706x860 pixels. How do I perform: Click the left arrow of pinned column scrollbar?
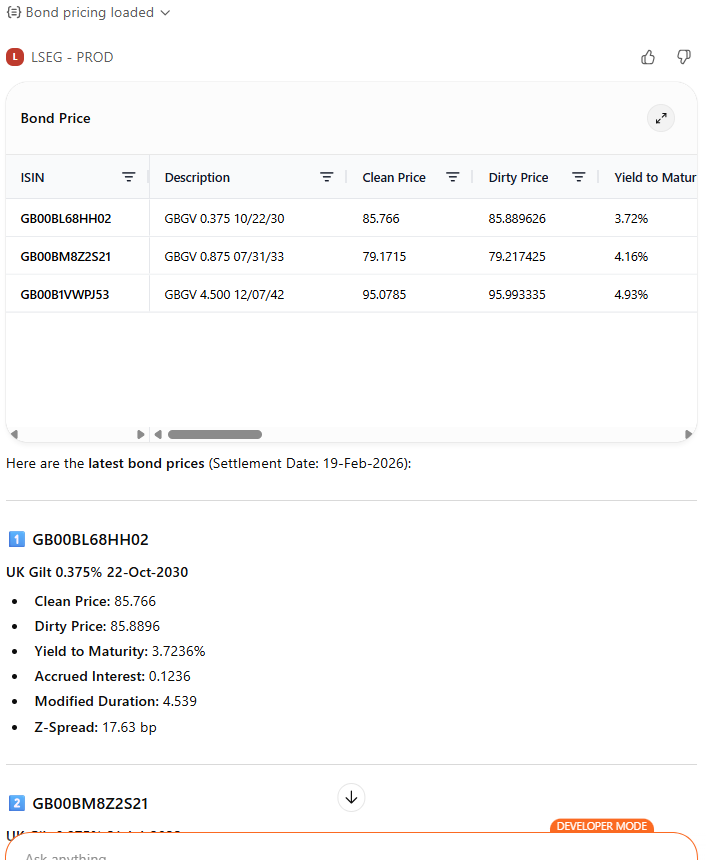13,434
